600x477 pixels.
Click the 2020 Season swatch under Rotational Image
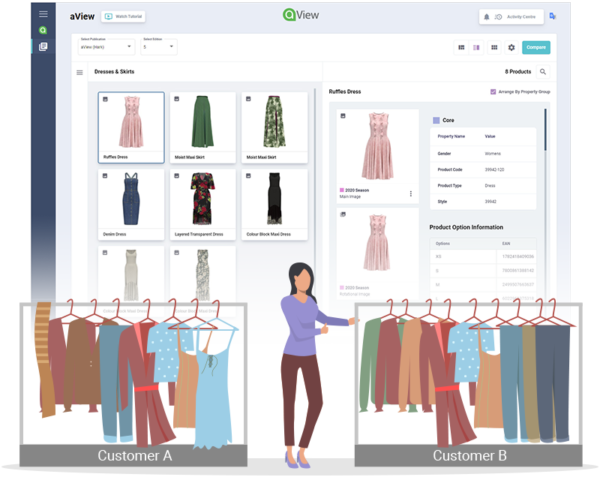(x=342, y=287)
